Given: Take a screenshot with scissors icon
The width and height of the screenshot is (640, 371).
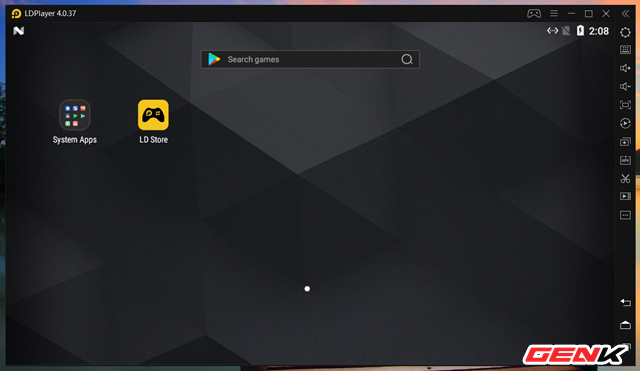Looking at the screenshot, I should click(625, 178).
